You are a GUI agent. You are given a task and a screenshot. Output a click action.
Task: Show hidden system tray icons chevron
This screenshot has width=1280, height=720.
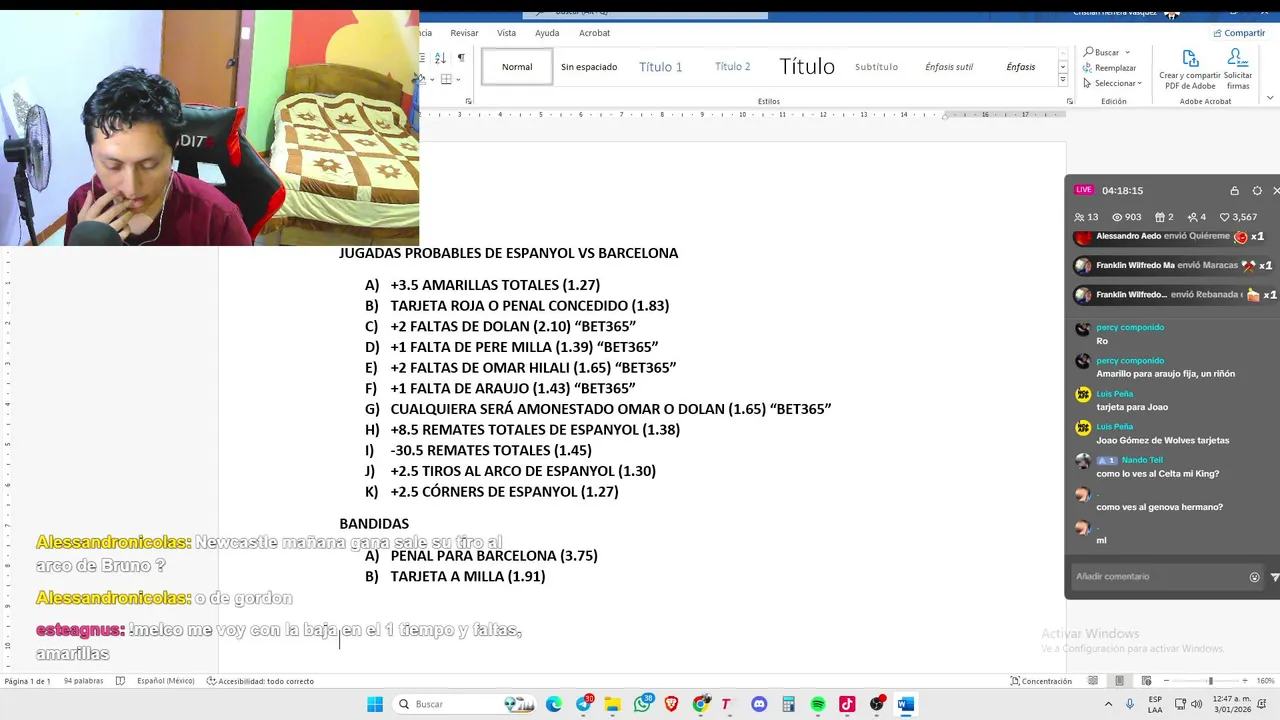(x=1108, y=704)
